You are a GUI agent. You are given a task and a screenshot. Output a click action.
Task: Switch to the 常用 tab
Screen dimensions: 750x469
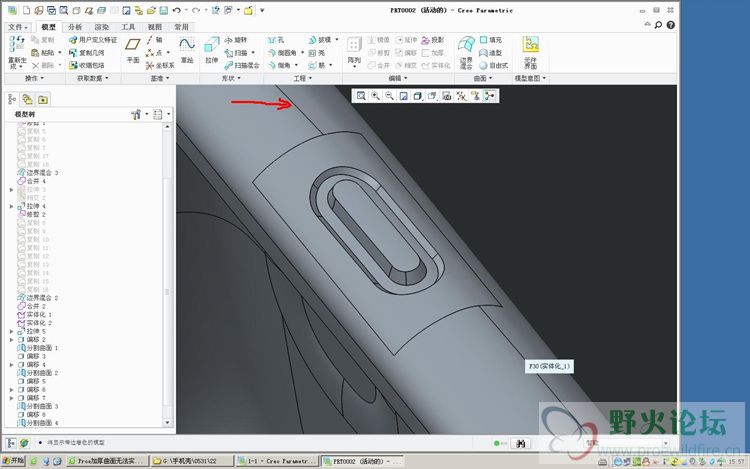[181, 27]
